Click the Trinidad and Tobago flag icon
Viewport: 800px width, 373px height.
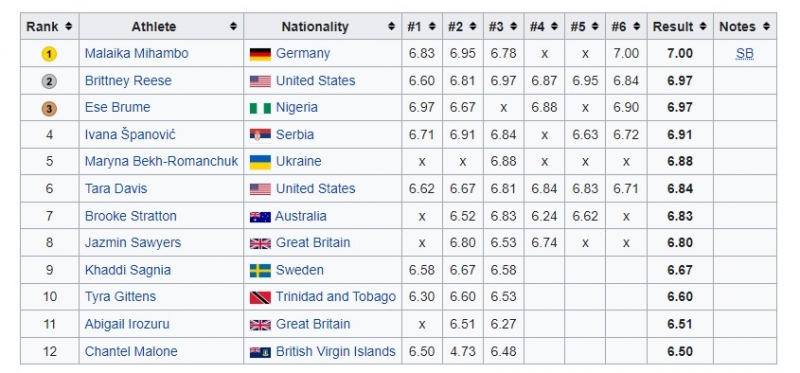tap(260, 297)
